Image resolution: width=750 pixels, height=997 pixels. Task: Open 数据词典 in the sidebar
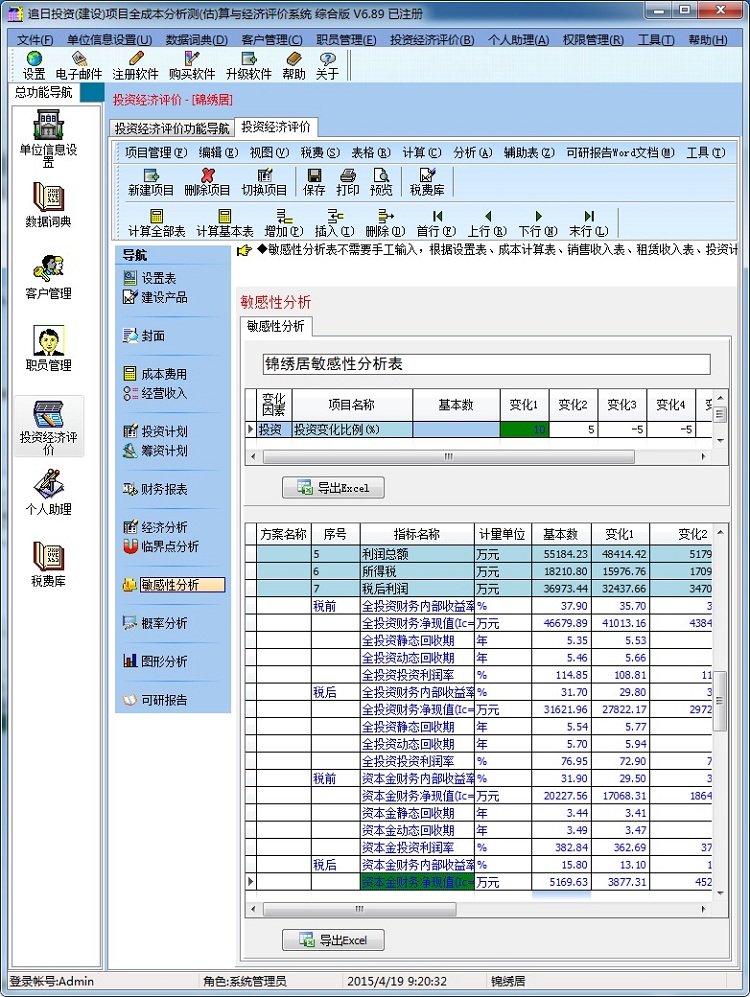(x=48, y=205)
